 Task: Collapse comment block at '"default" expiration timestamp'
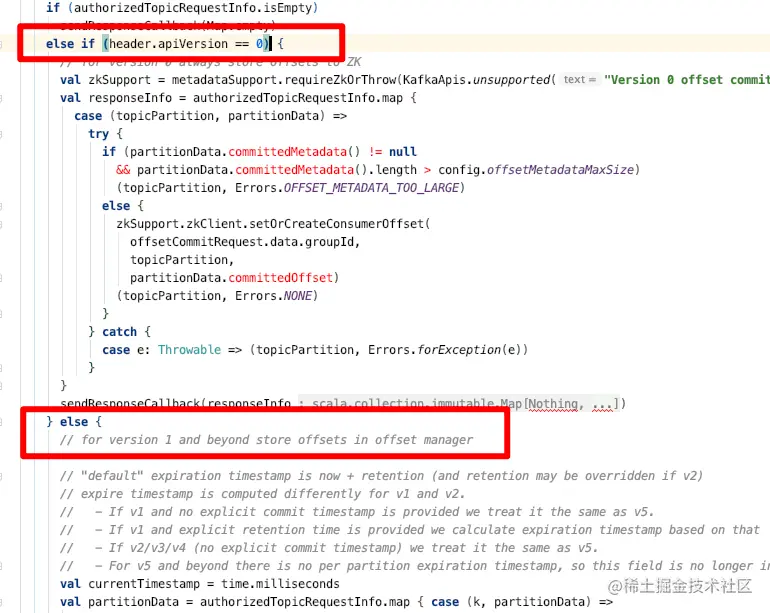click(1, 476)
